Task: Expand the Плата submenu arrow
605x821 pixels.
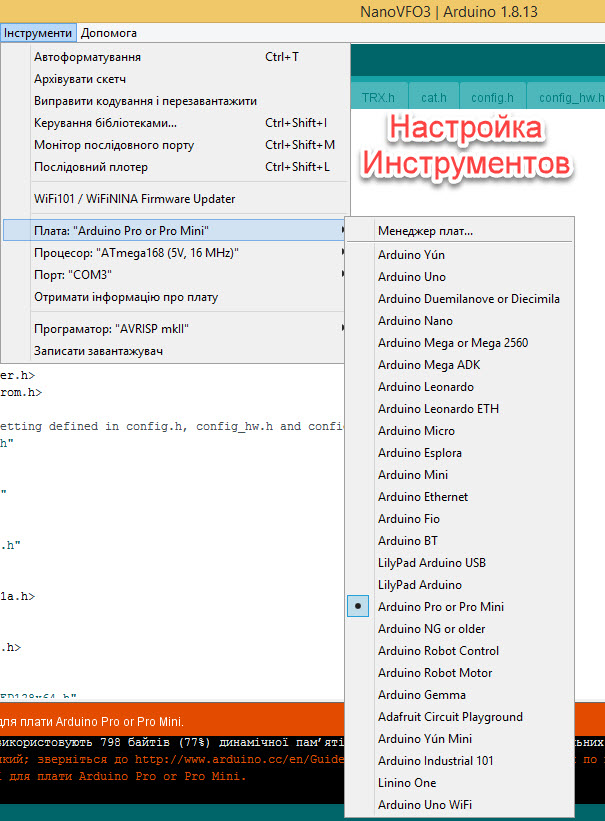Action: [x=343, y=231]
